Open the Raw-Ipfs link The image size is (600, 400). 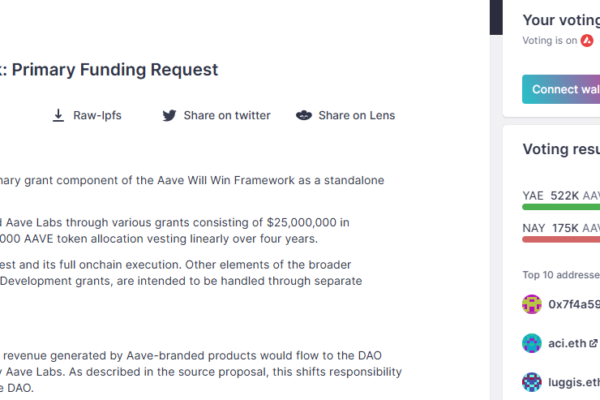pos(98,116)
